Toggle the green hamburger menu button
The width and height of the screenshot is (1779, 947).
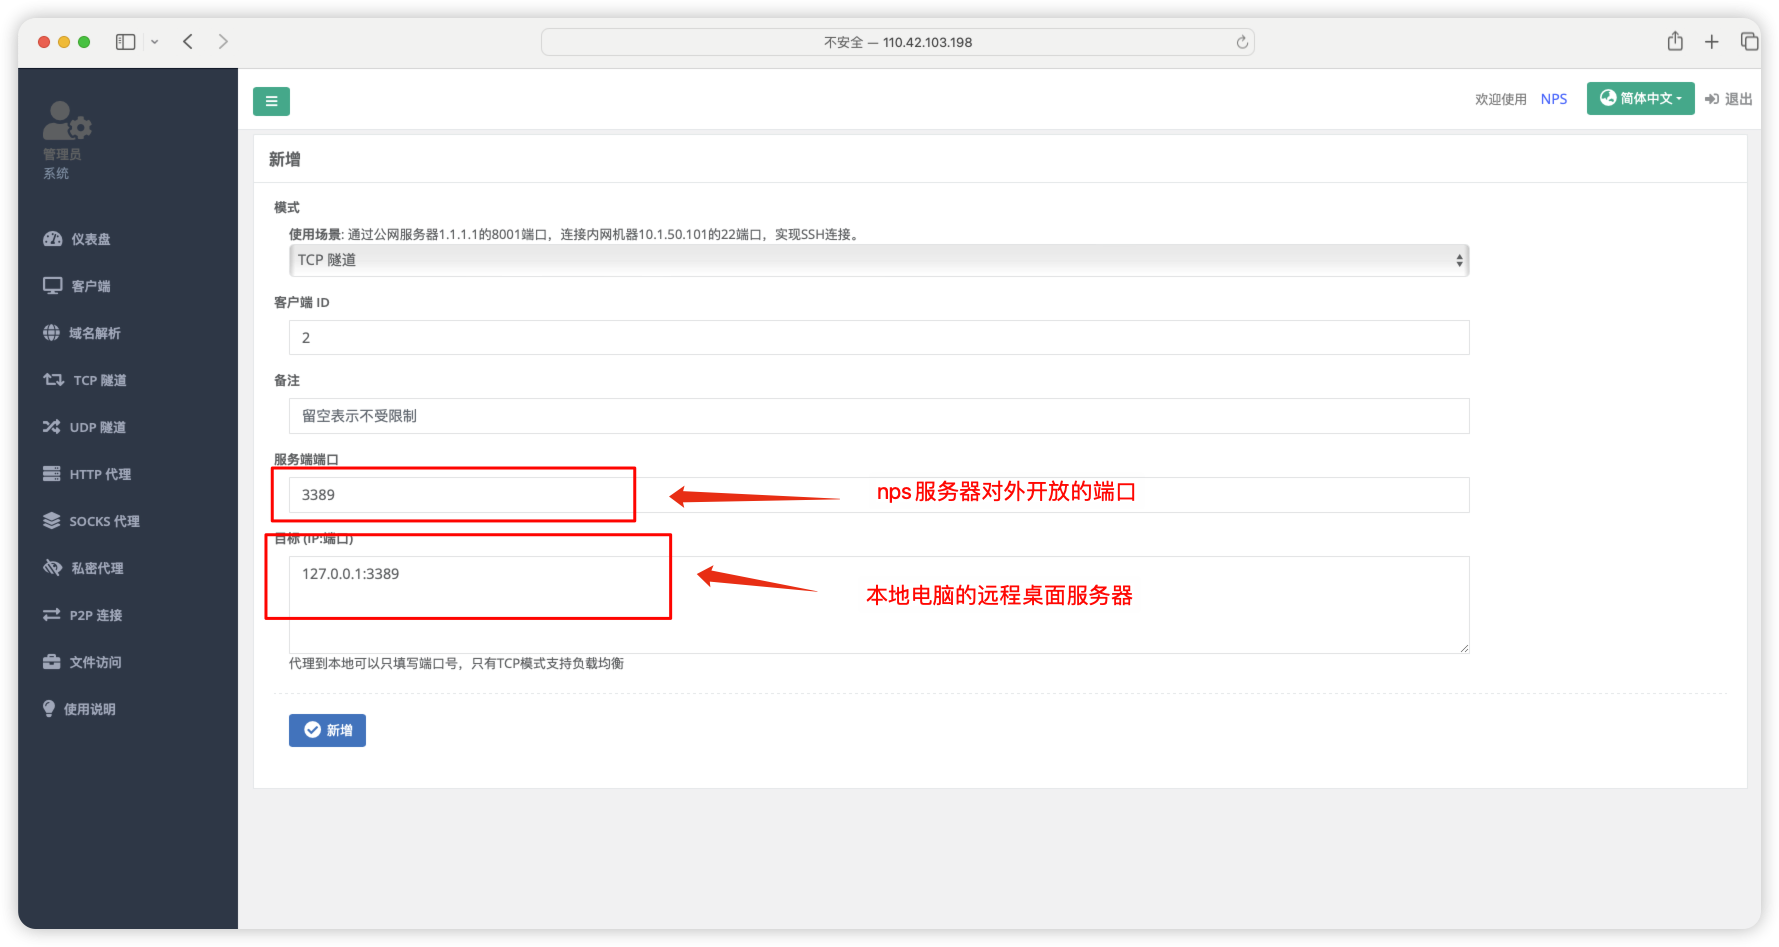[271, 101]
